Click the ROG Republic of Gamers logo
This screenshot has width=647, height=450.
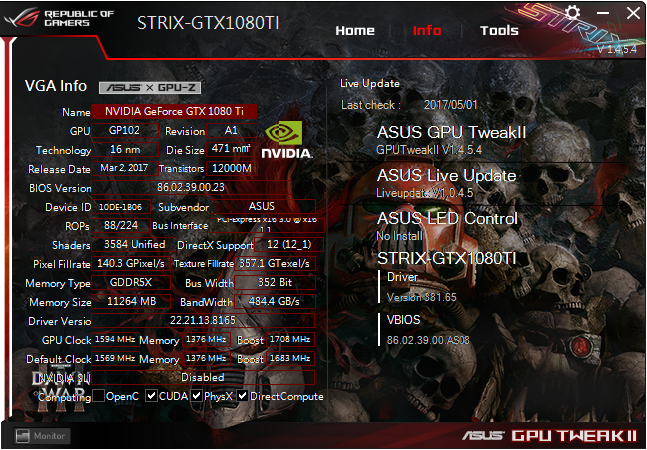[x=58, y=18]
